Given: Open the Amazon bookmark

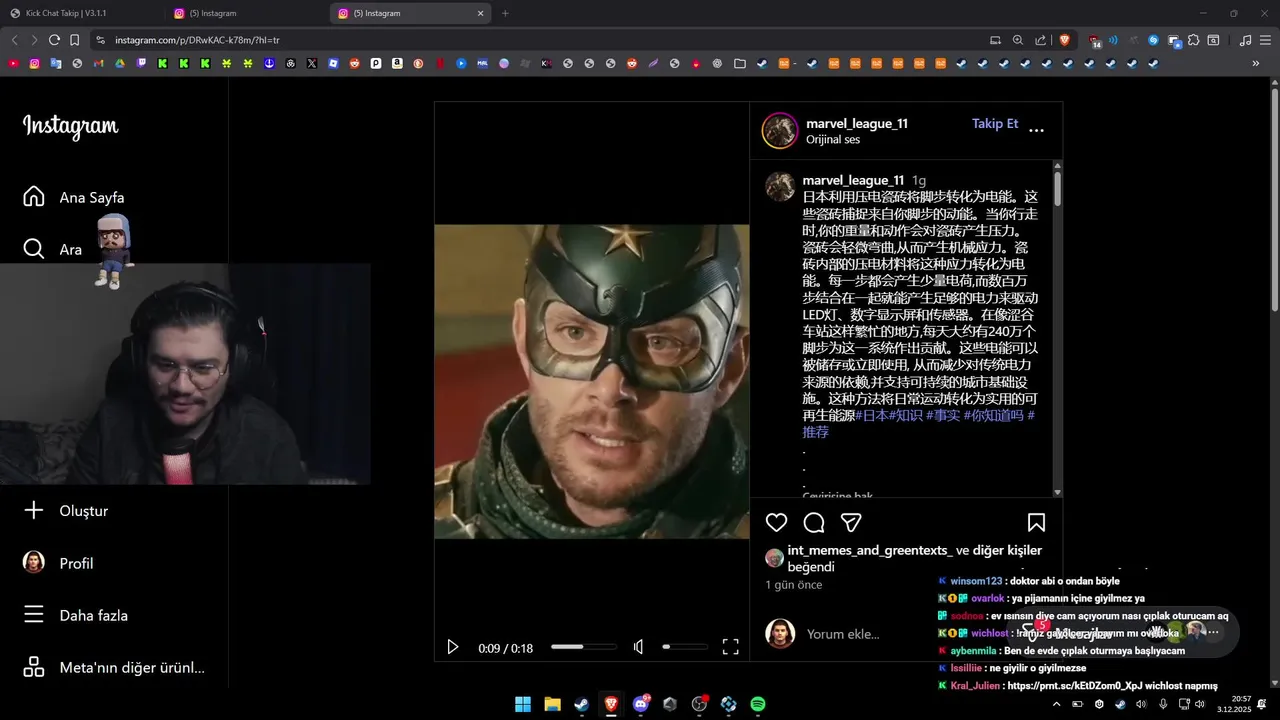Looking at the screenshot, I should [x=397, y=63].
